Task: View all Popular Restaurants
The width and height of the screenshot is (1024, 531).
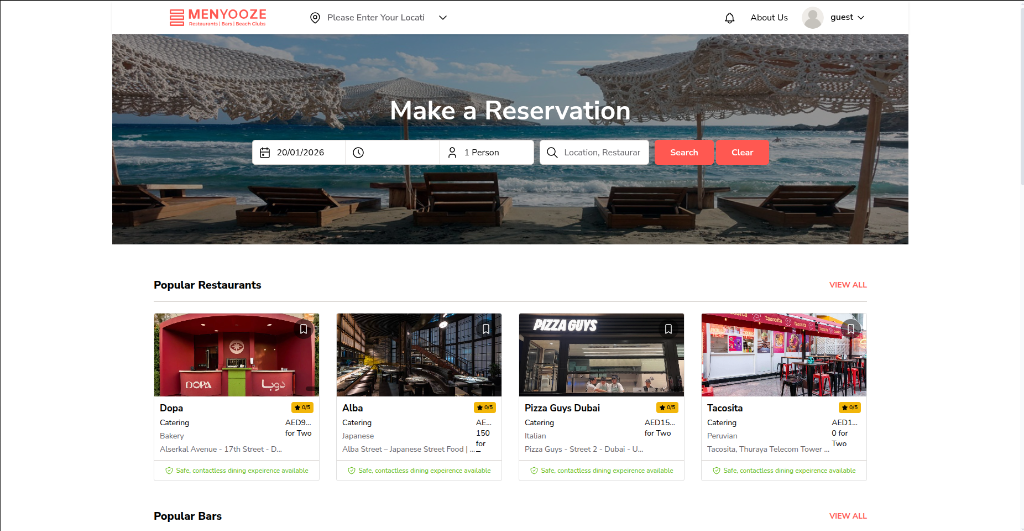Action: [x=848, y=285]
